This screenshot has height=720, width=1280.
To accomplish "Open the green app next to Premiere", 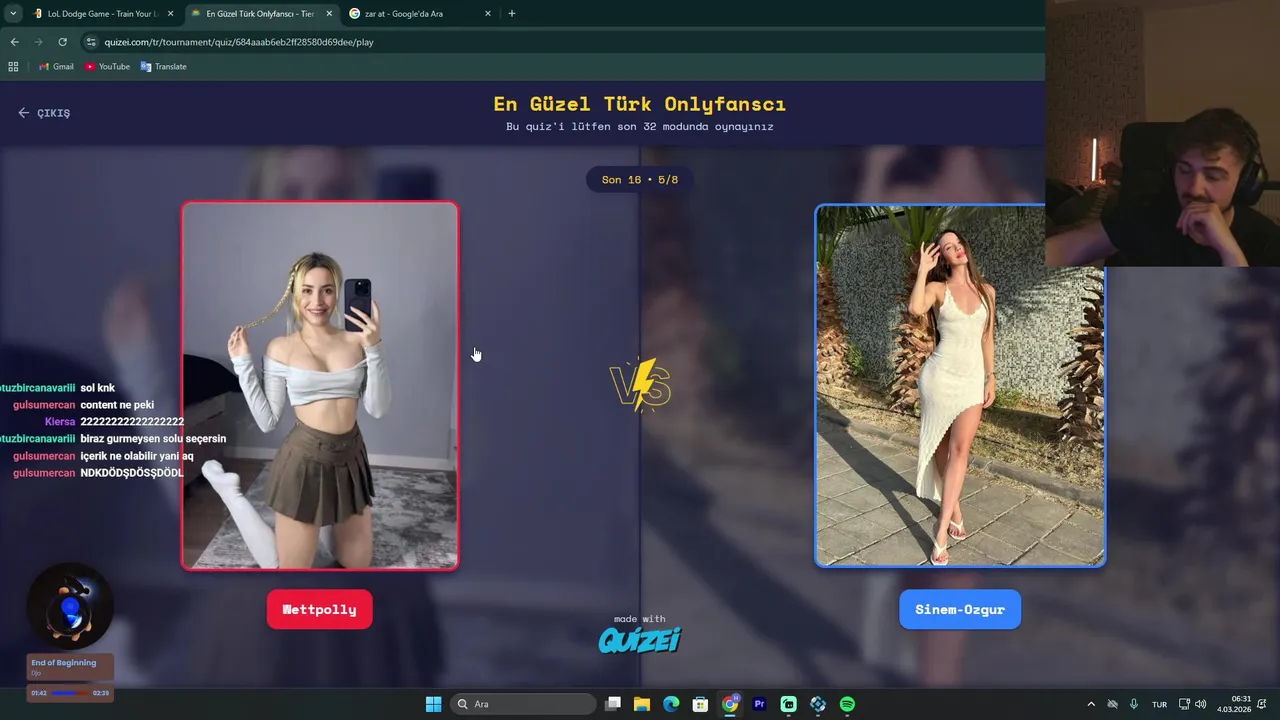I will (x=788, y=704).
